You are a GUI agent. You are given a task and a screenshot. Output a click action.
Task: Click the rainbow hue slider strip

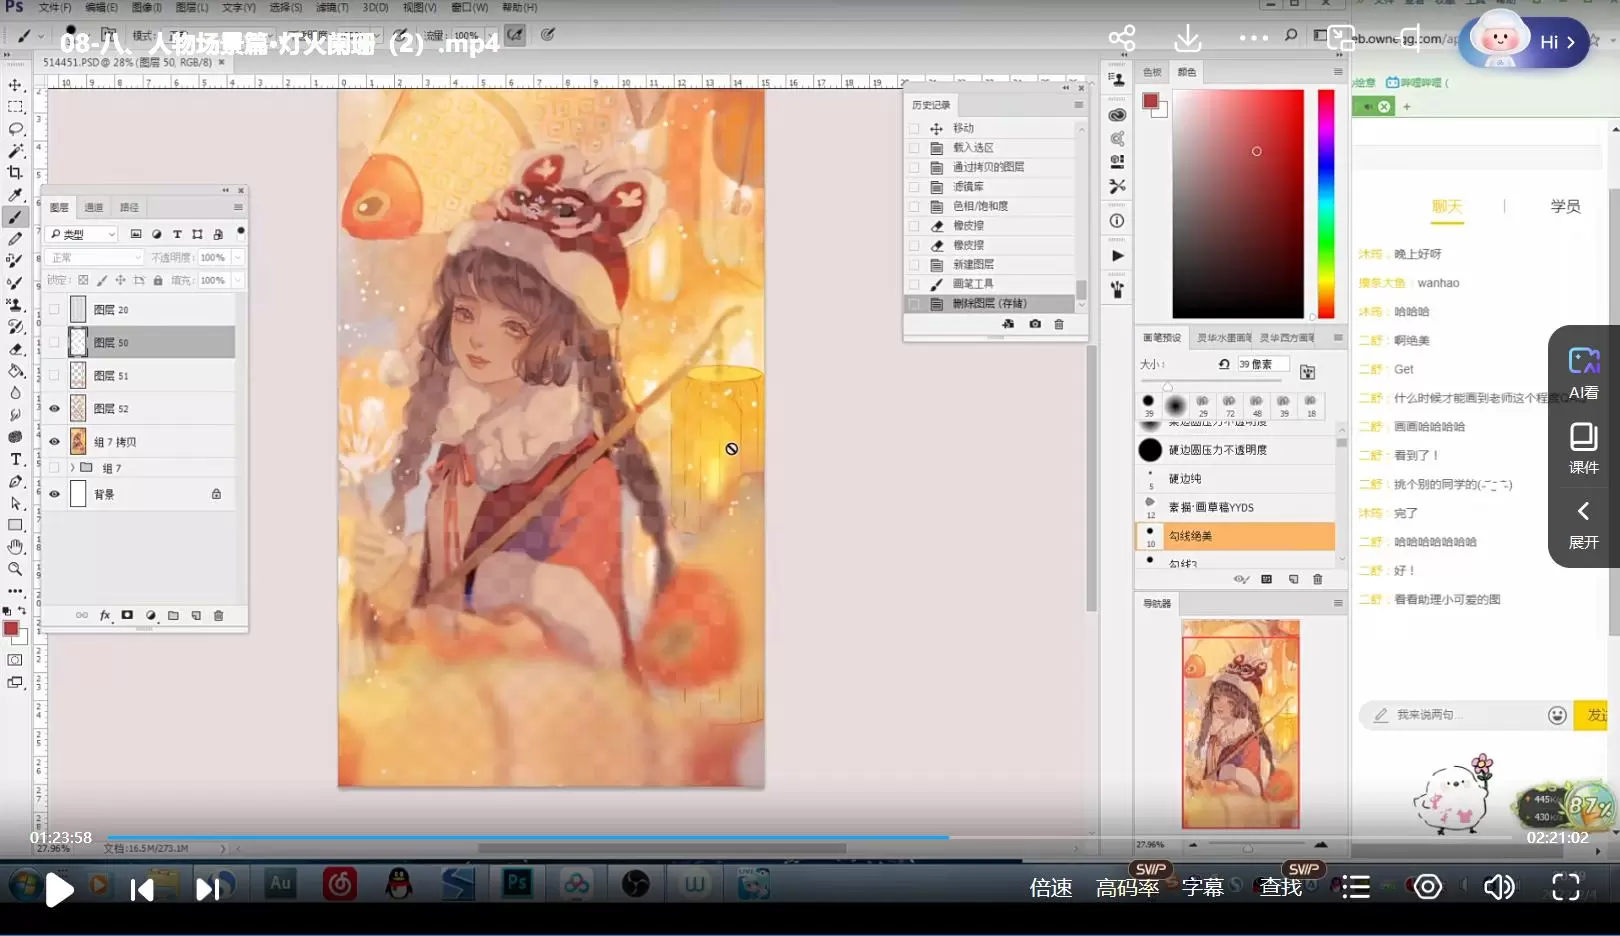coord(1326,203)
